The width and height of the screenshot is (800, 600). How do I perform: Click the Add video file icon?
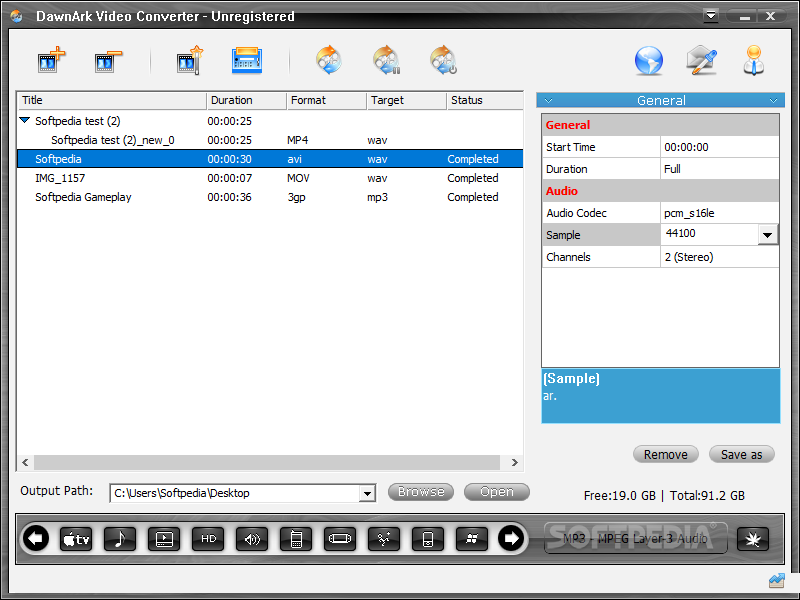52,61
